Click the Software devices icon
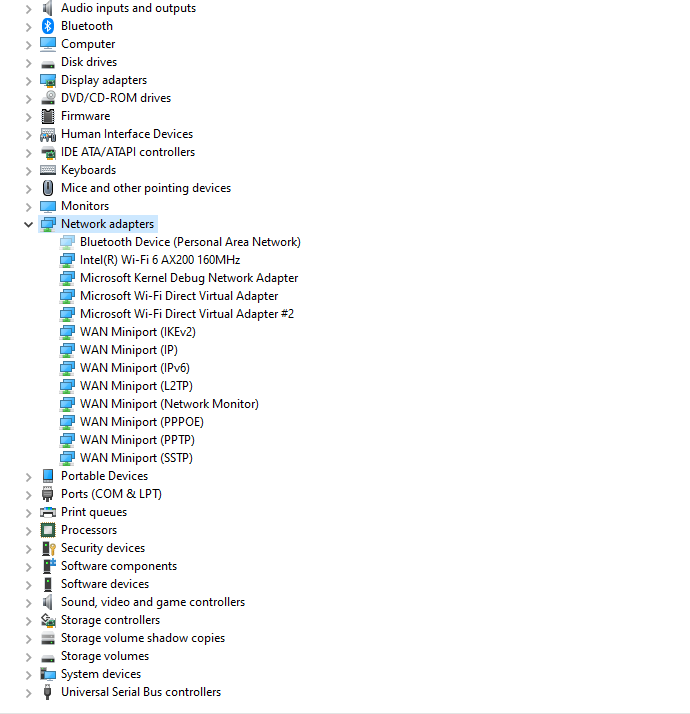The width and height of the screenshot is (690, 714). [x=48, y=584]
